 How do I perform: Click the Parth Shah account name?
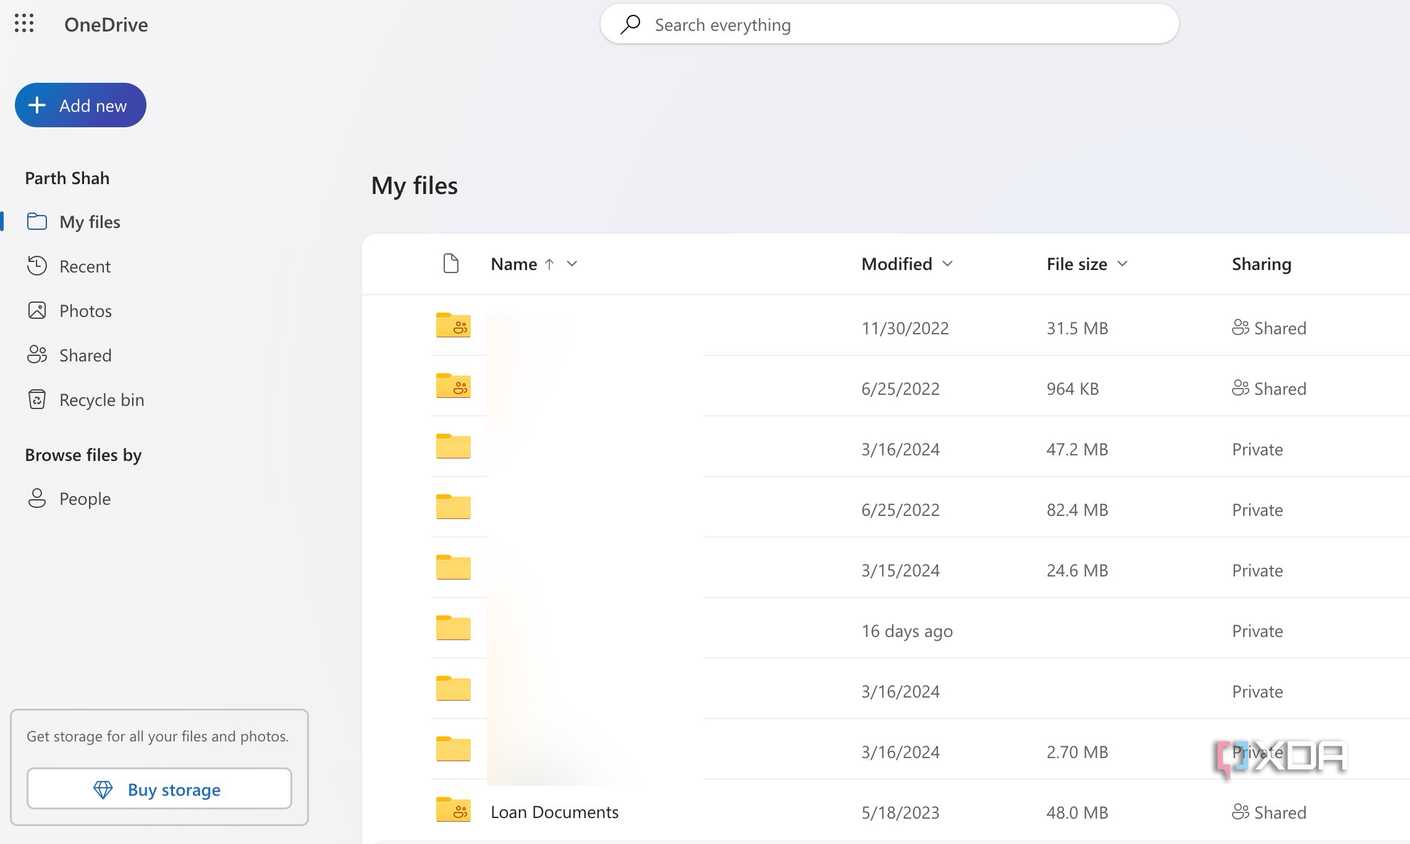67,178
